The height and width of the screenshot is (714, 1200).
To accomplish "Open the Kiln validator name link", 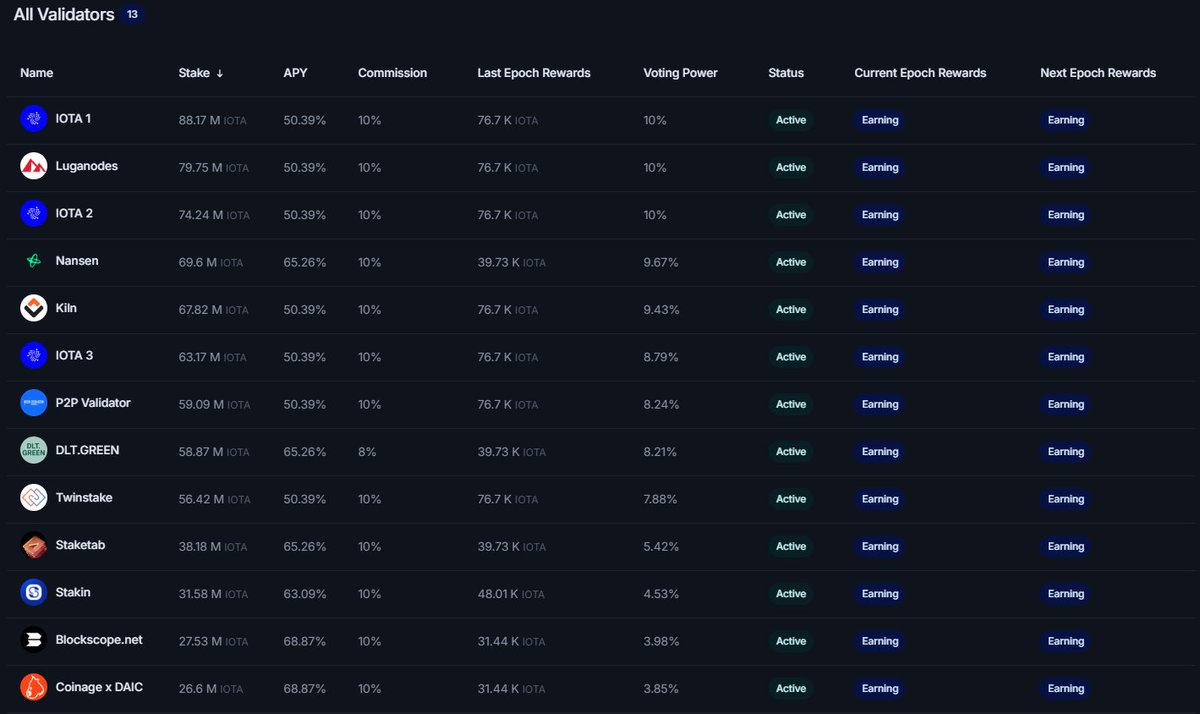I will 67,308.
